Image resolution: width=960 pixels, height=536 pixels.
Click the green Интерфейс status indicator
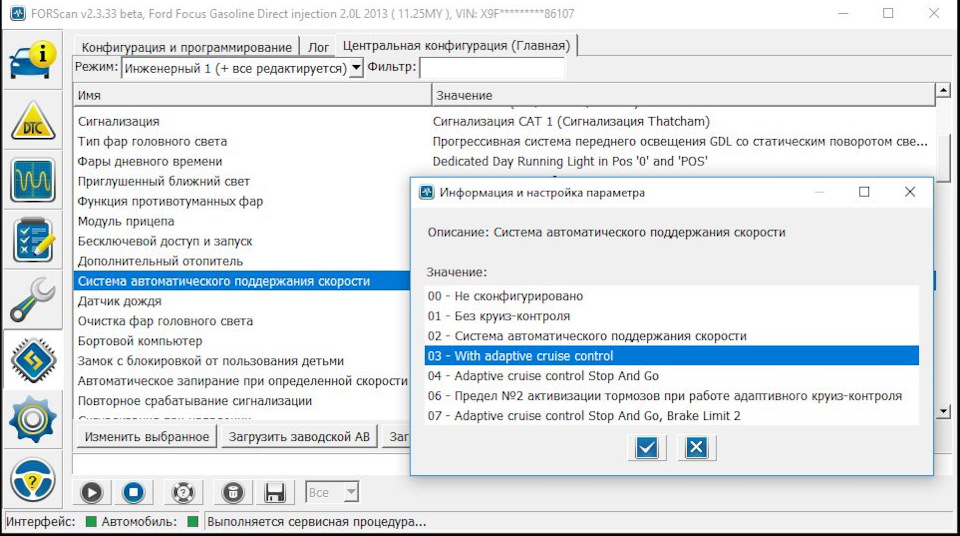click(91, 522)
